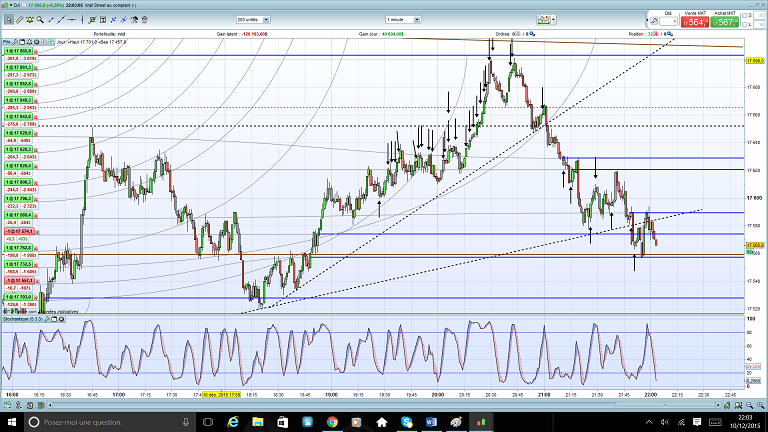Screen dimensions: 768x432
Task: Click the scrollbar left arrow
Action: [x=50, y=405]
